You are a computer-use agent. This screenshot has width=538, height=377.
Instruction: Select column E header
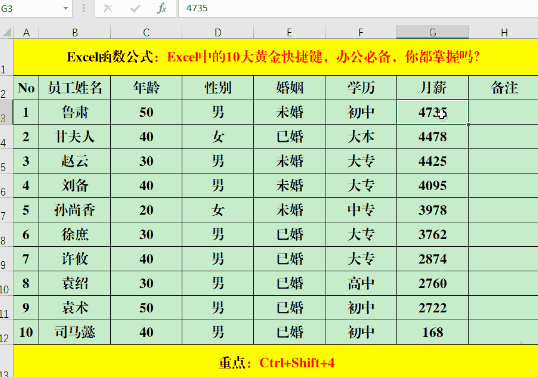tap(290, 33)
